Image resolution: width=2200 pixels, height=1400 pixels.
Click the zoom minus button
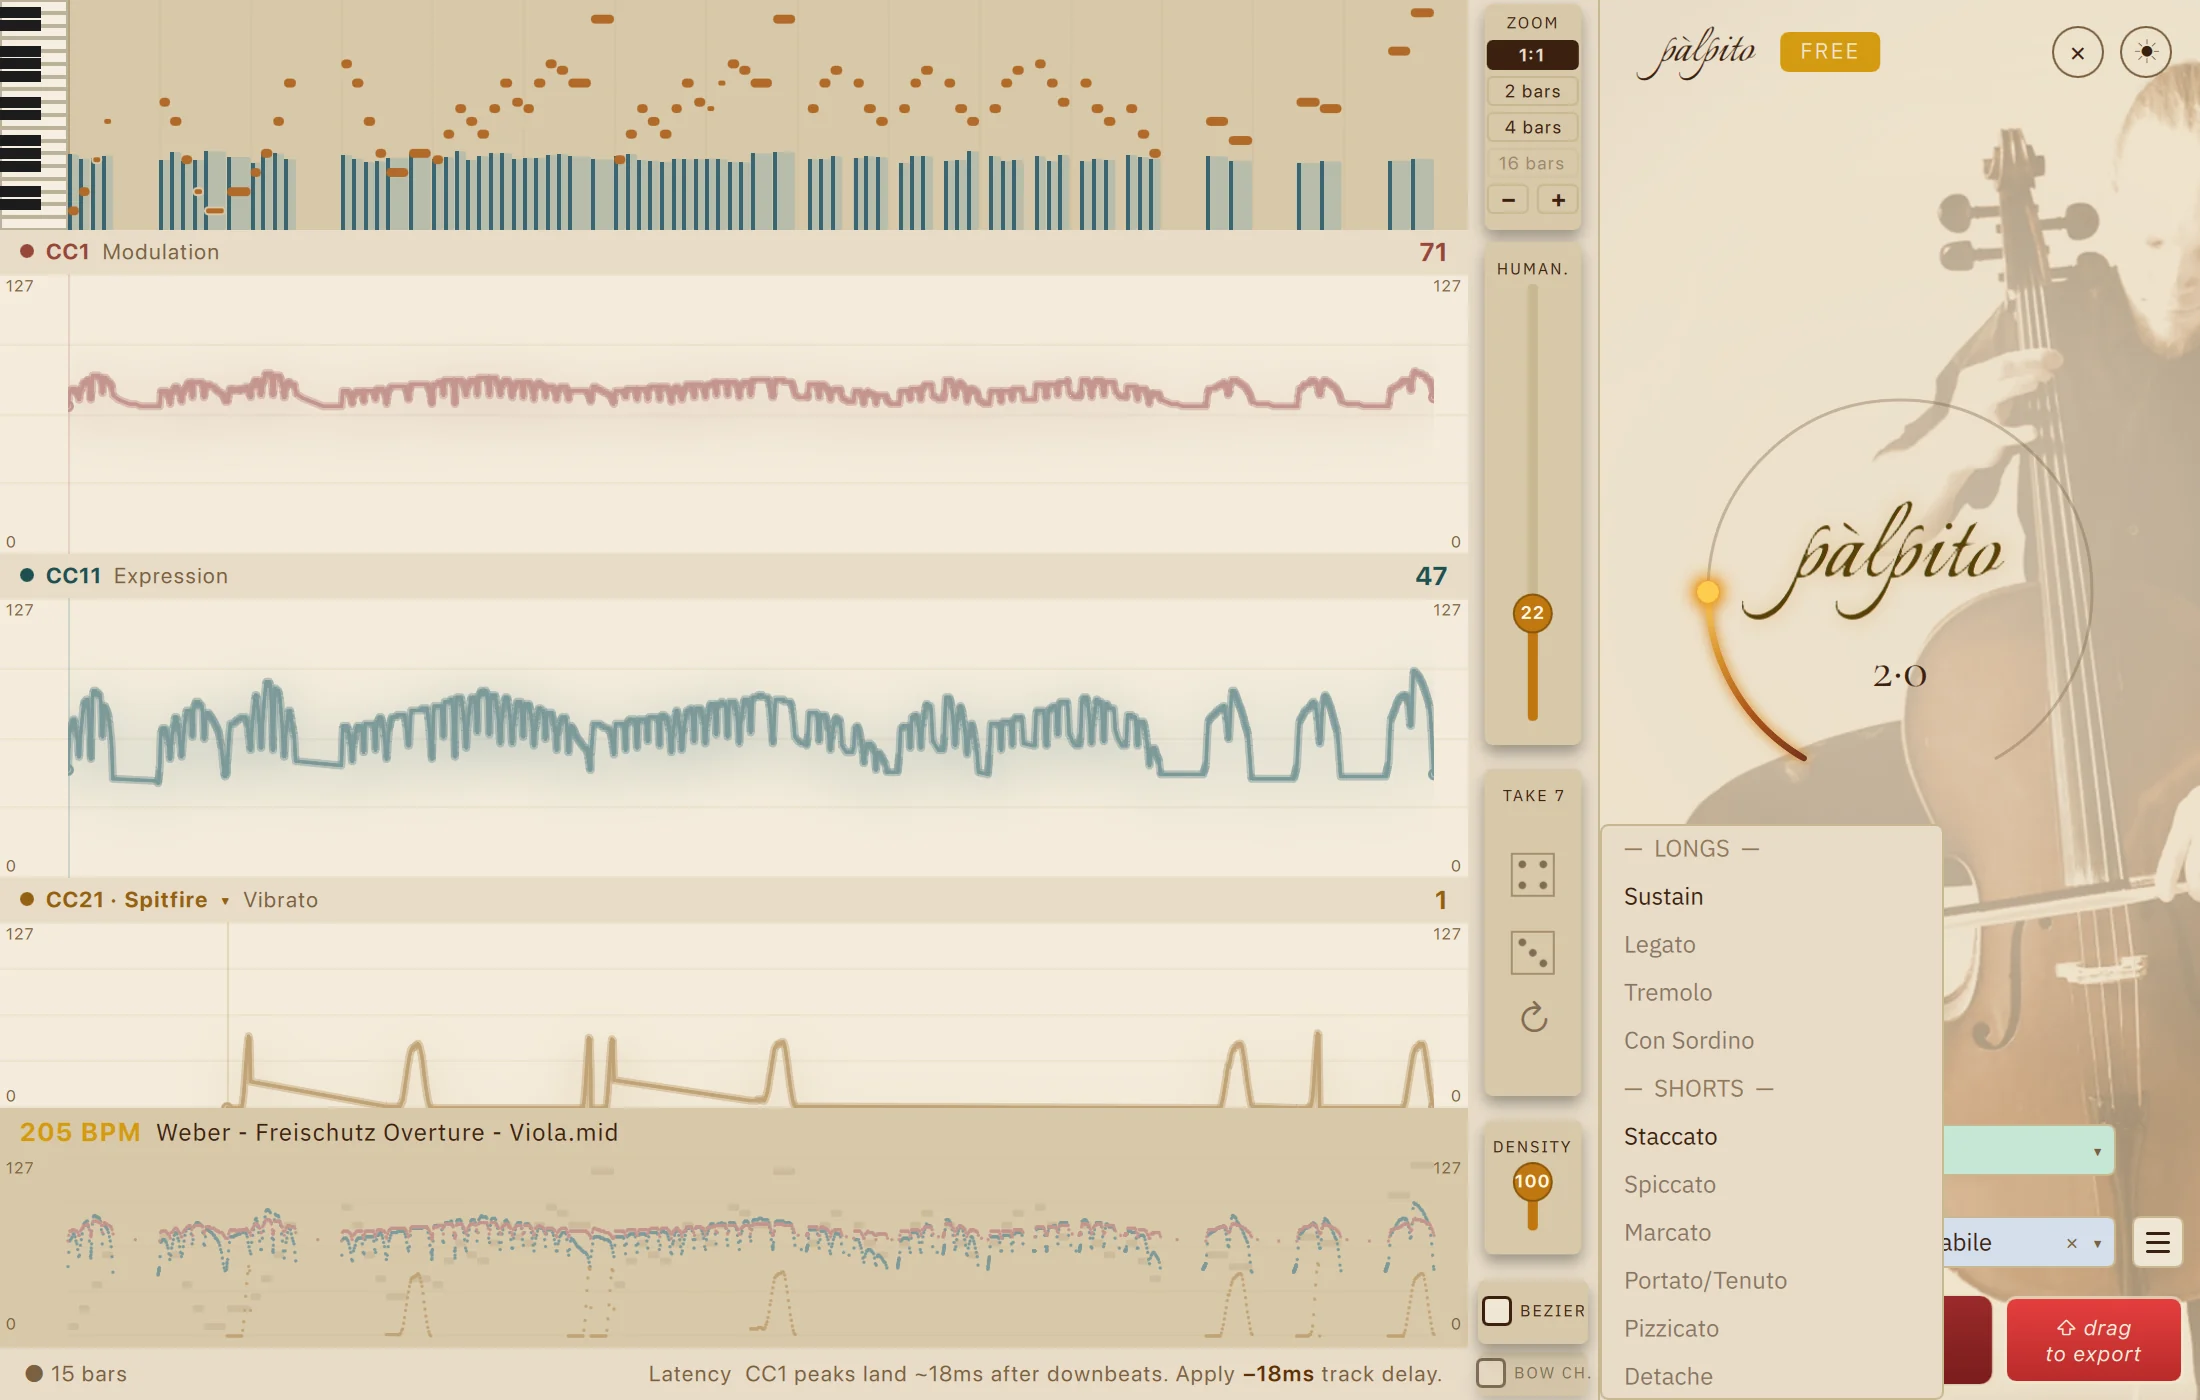[1508, 200]
